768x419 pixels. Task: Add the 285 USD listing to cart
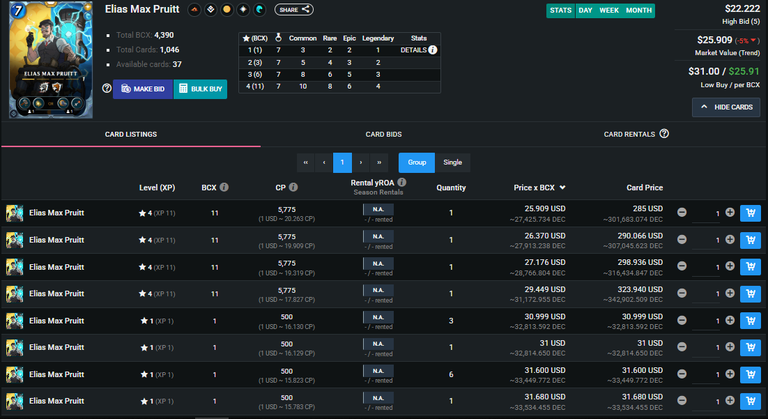tap(750, 213)
